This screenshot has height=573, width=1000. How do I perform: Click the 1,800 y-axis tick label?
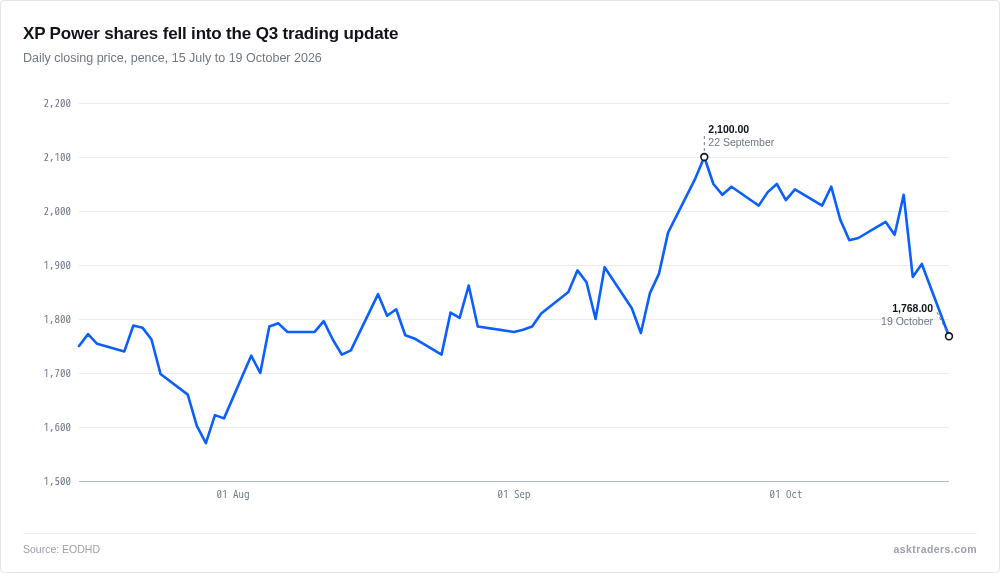click(57, 320)
